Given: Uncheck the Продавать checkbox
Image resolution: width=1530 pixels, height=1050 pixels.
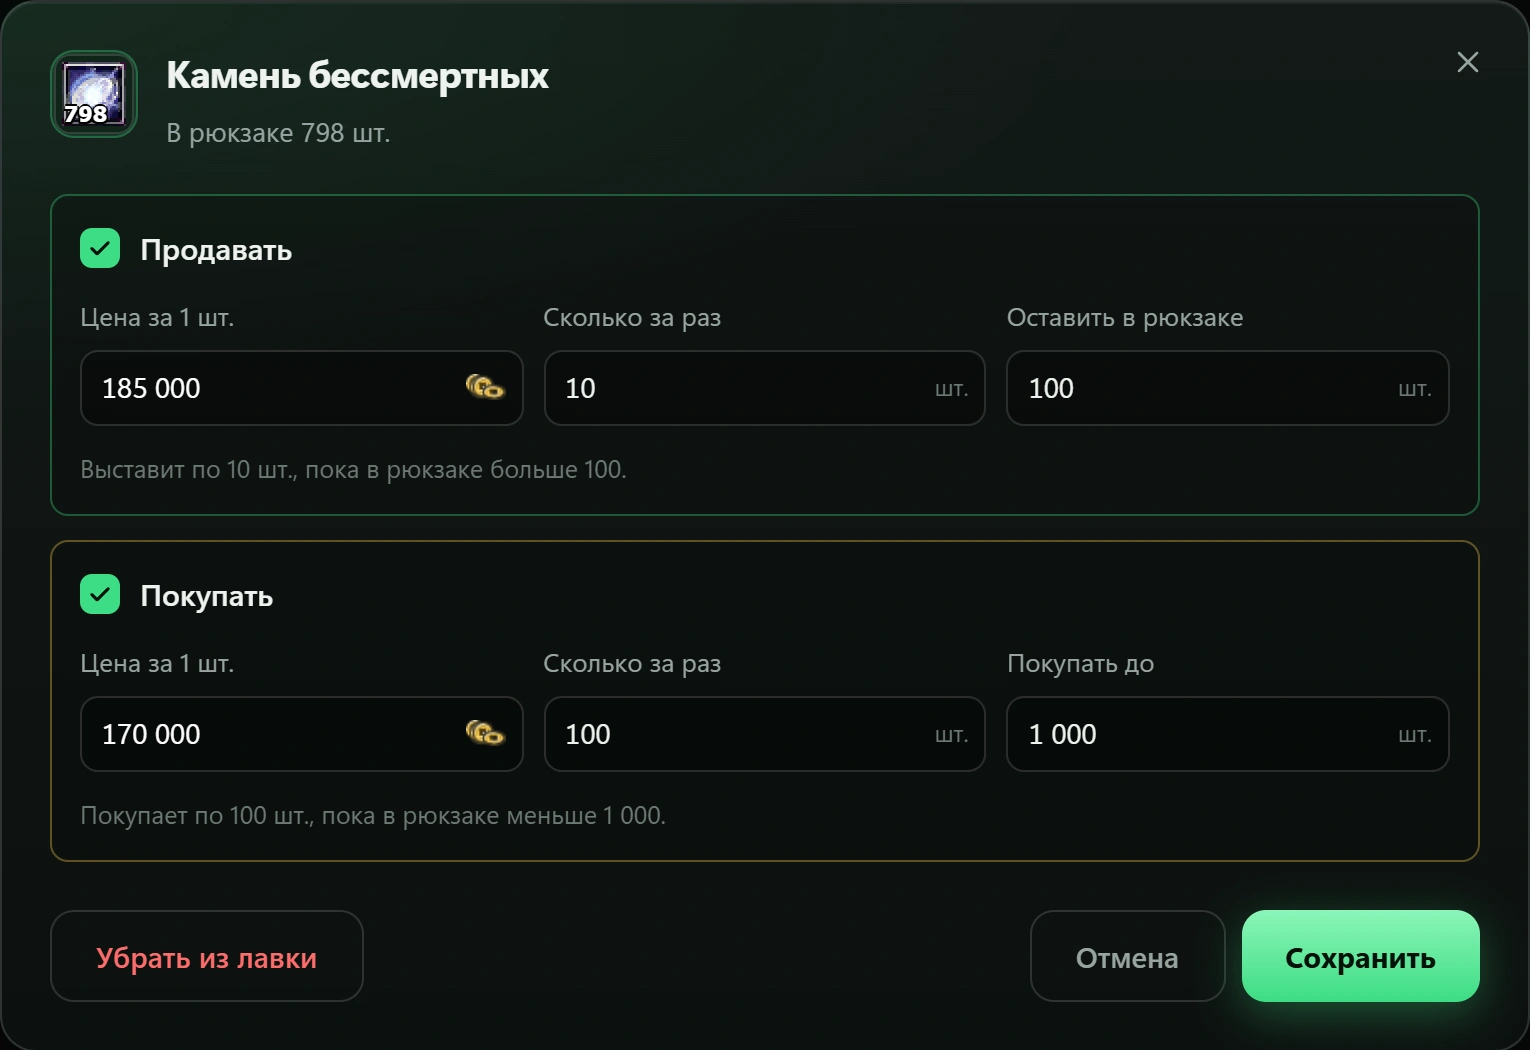Looking at the screenshot, I should [100, 248].
